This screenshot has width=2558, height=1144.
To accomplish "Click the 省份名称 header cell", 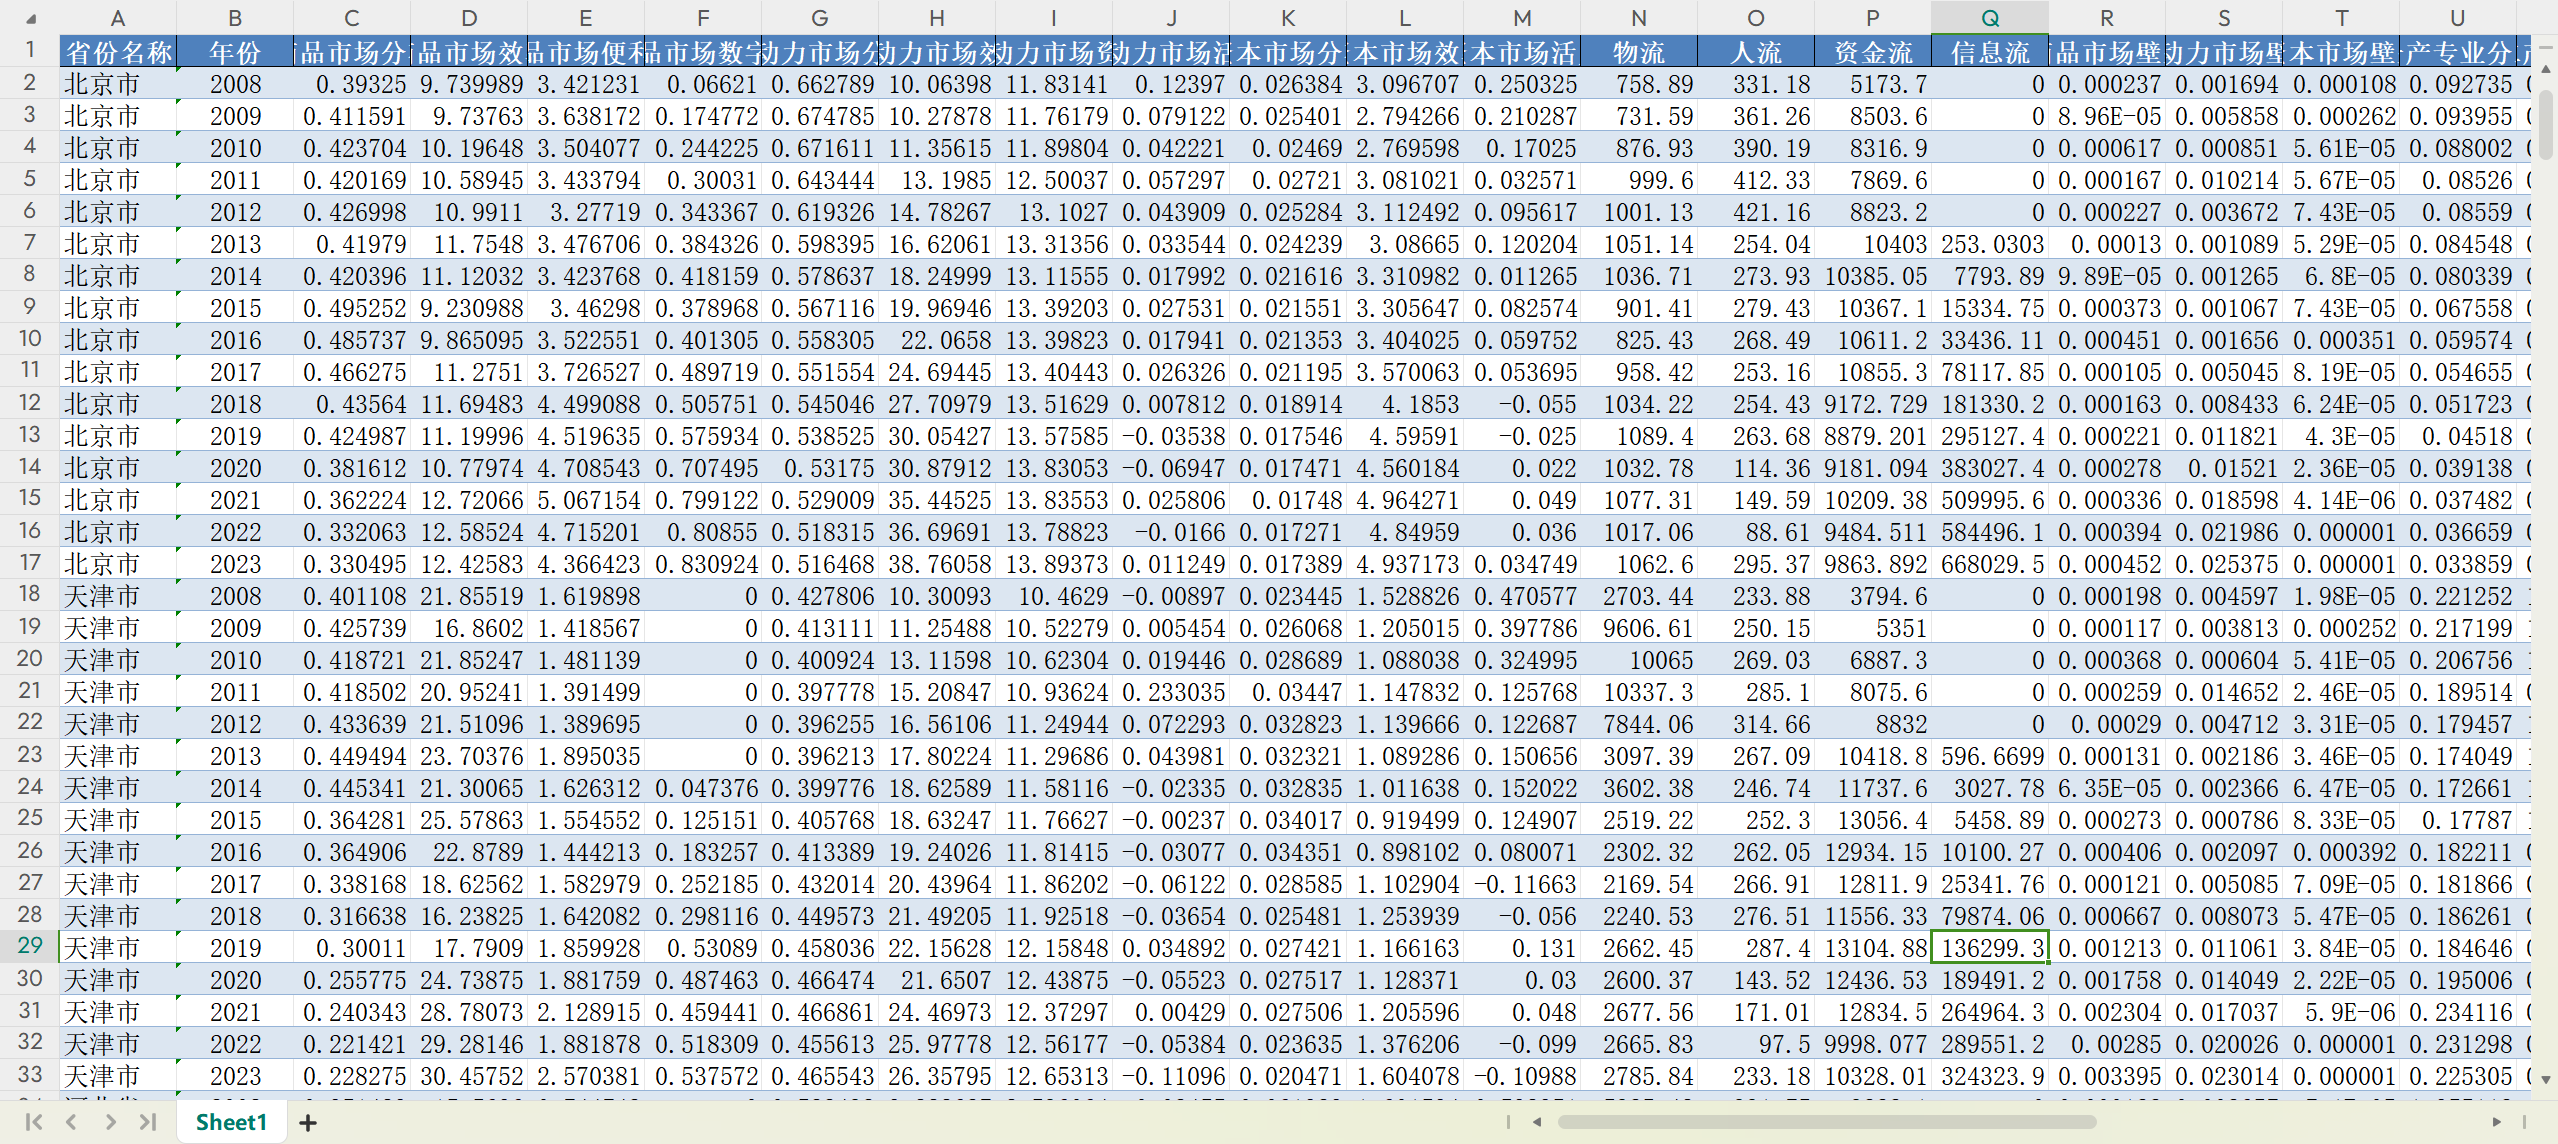I will [118, 52].
